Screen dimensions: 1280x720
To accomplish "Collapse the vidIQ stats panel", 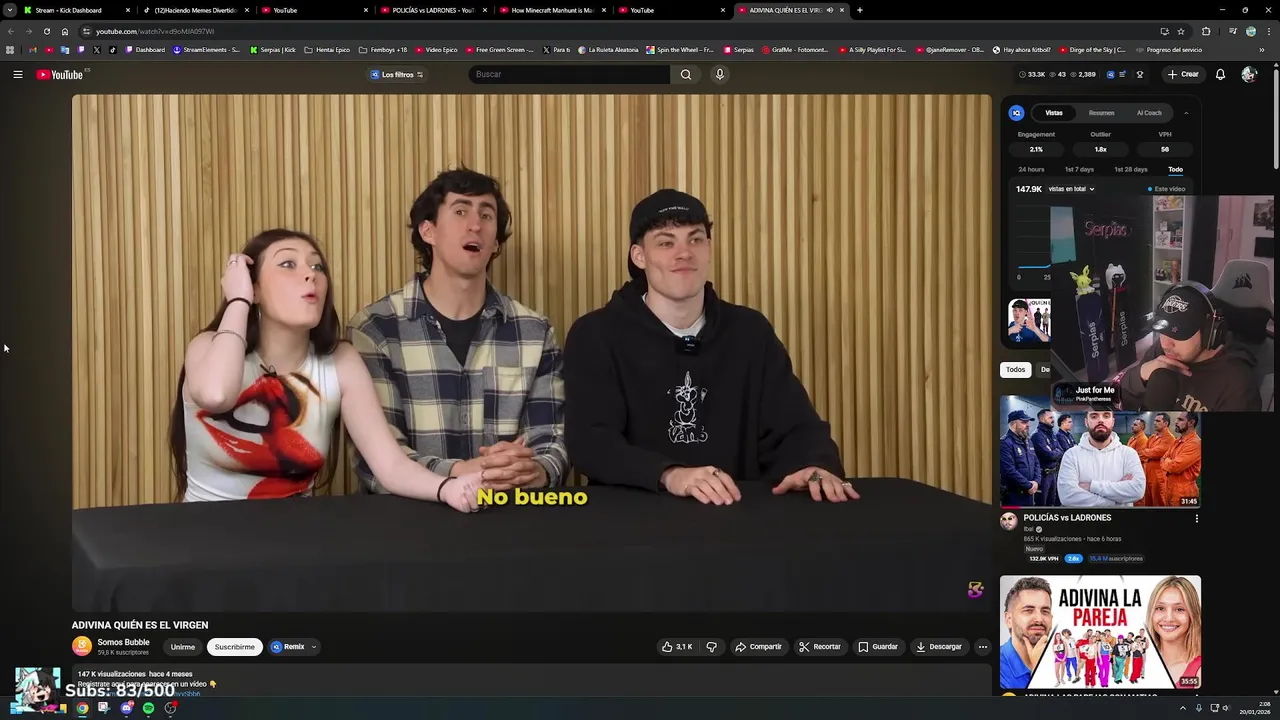I will click(x=1186, y=113).
